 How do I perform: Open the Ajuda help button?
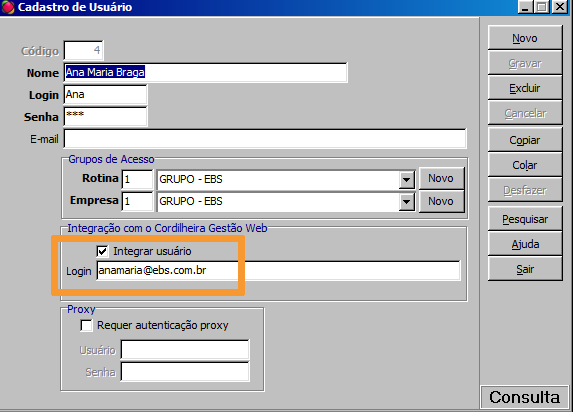[525, 244]
